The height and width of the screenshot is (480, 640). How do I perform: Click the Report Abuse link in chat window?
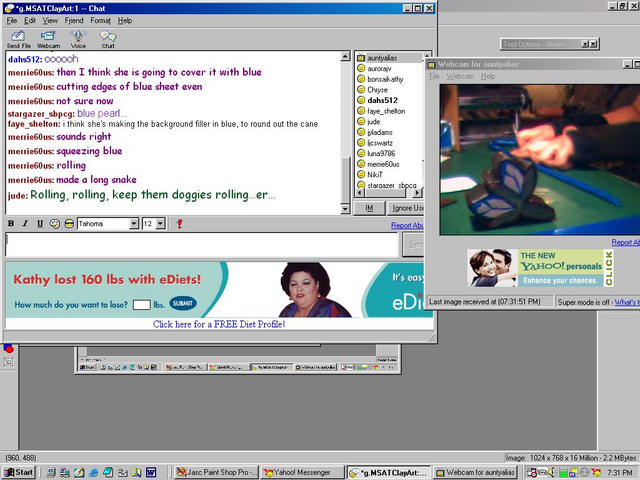tap(407, 225)
